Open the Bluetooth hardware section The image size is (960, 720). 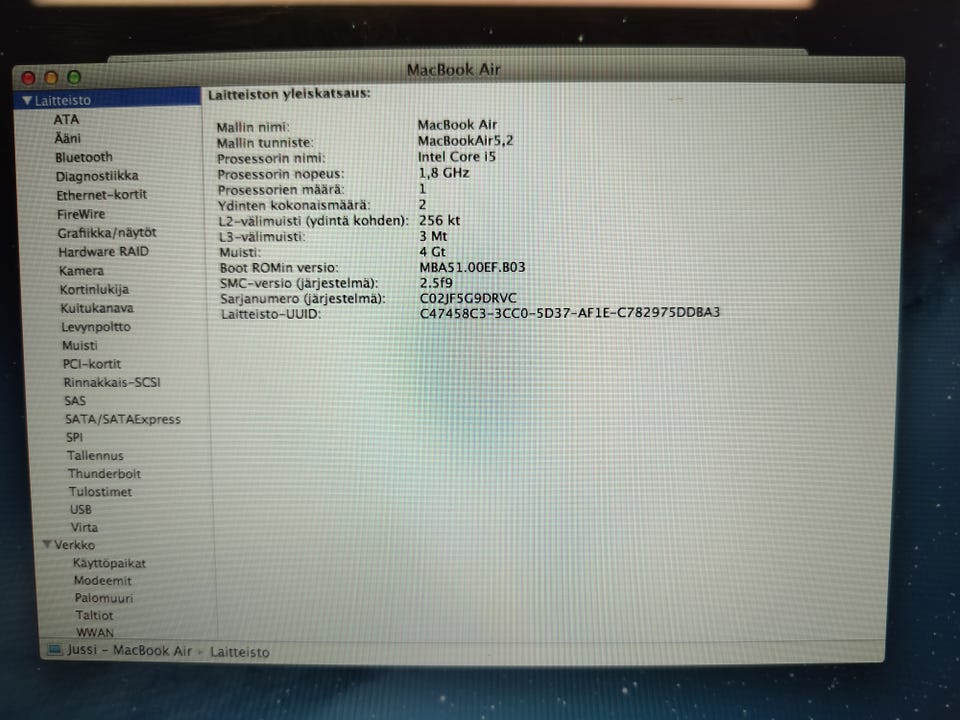[84, 157]
